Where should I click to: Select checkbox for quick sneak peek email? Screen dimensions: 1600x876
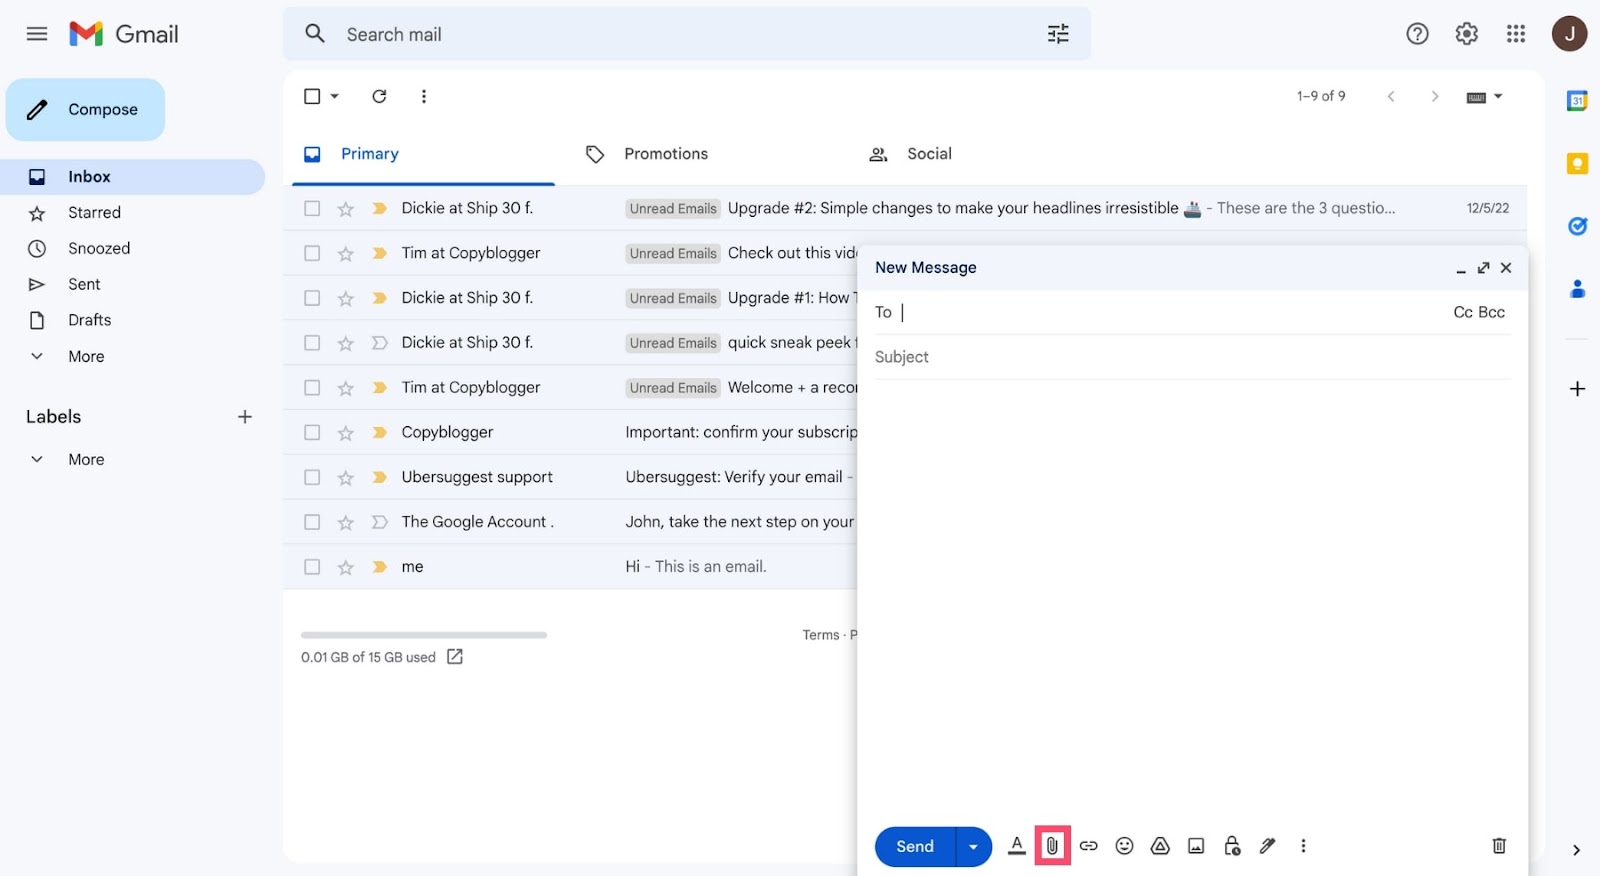coord(312,343)
